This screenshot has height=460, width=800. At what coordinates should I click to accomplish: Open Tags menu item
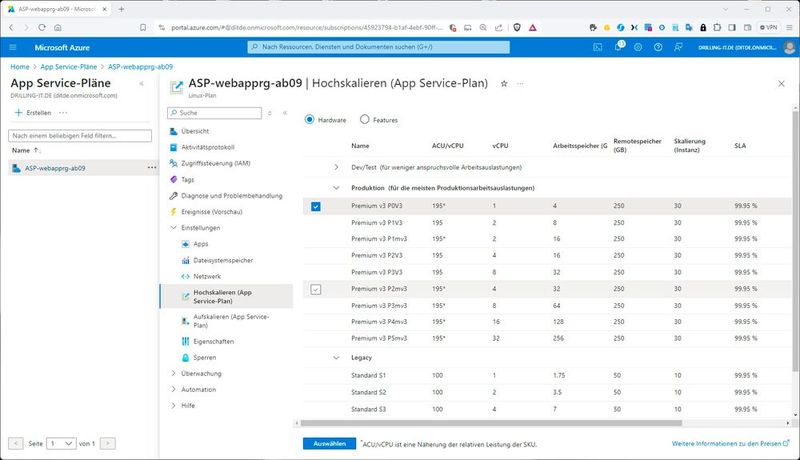pos(188,180)
